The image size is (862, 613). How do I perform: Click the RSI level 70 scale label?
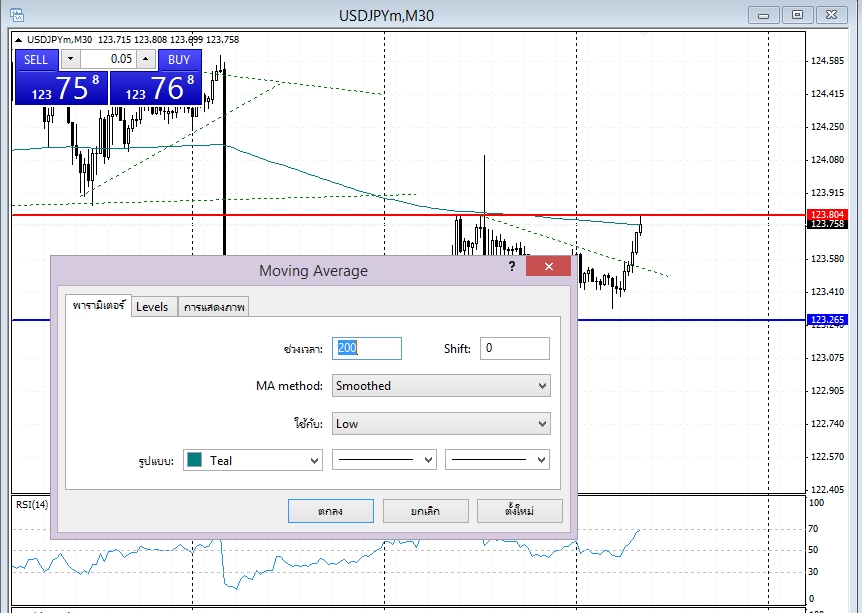coord(813,529)
